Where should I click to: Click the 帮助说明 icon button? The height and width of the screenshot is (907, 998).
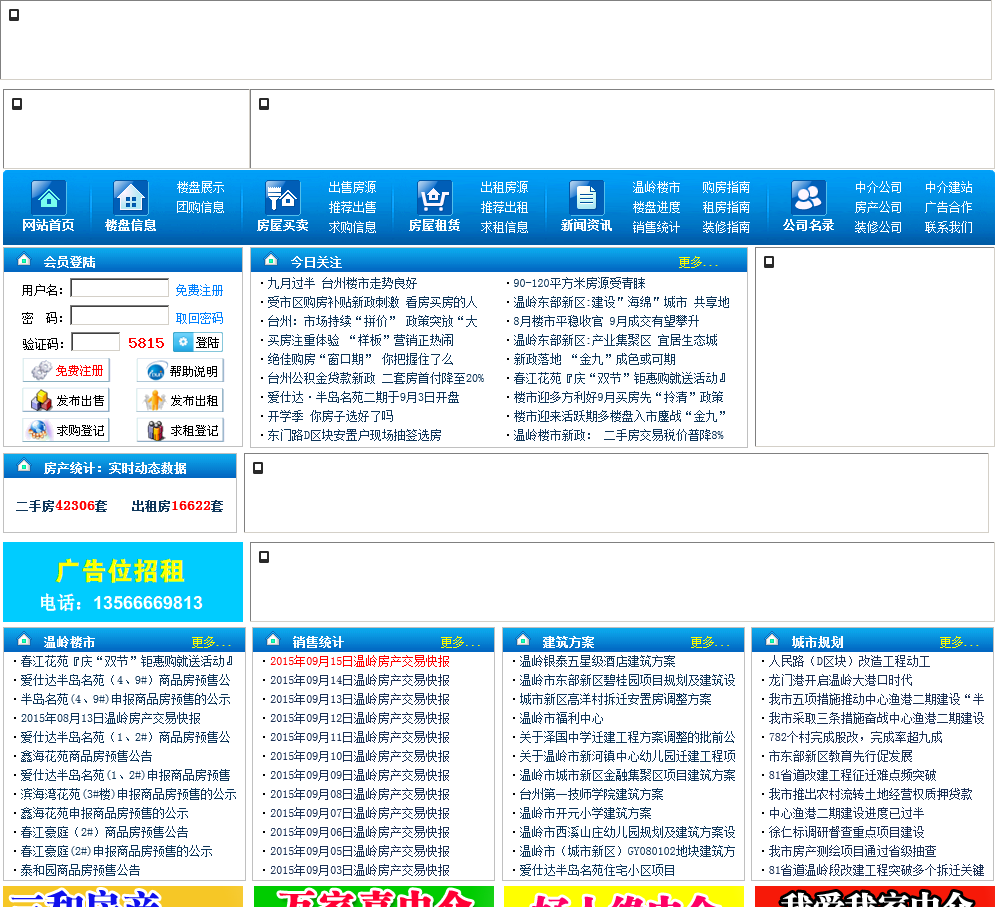coord(180,370)
